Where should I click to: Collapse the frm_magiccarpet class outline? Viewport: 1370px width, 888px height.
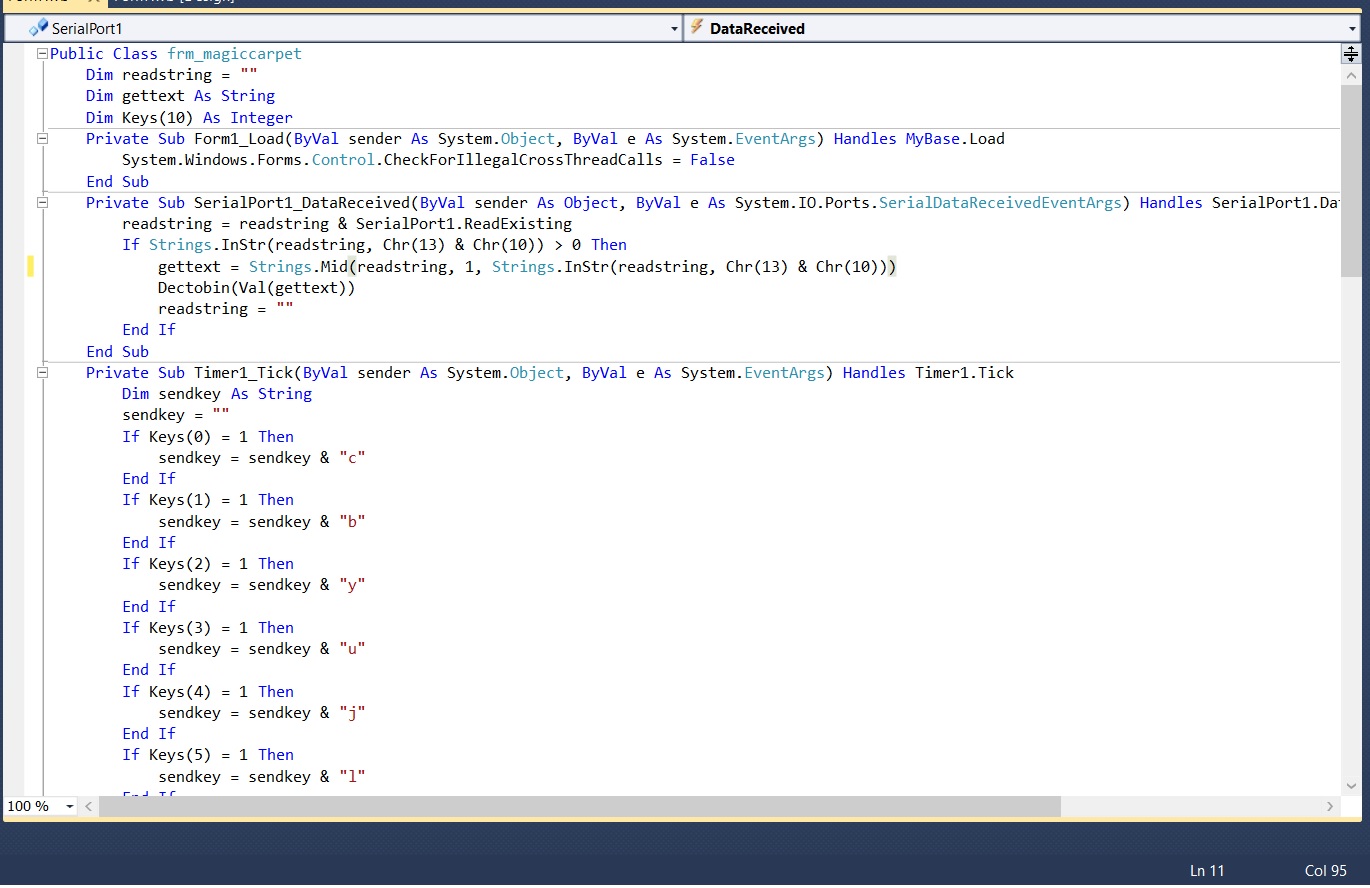[41, 54]
